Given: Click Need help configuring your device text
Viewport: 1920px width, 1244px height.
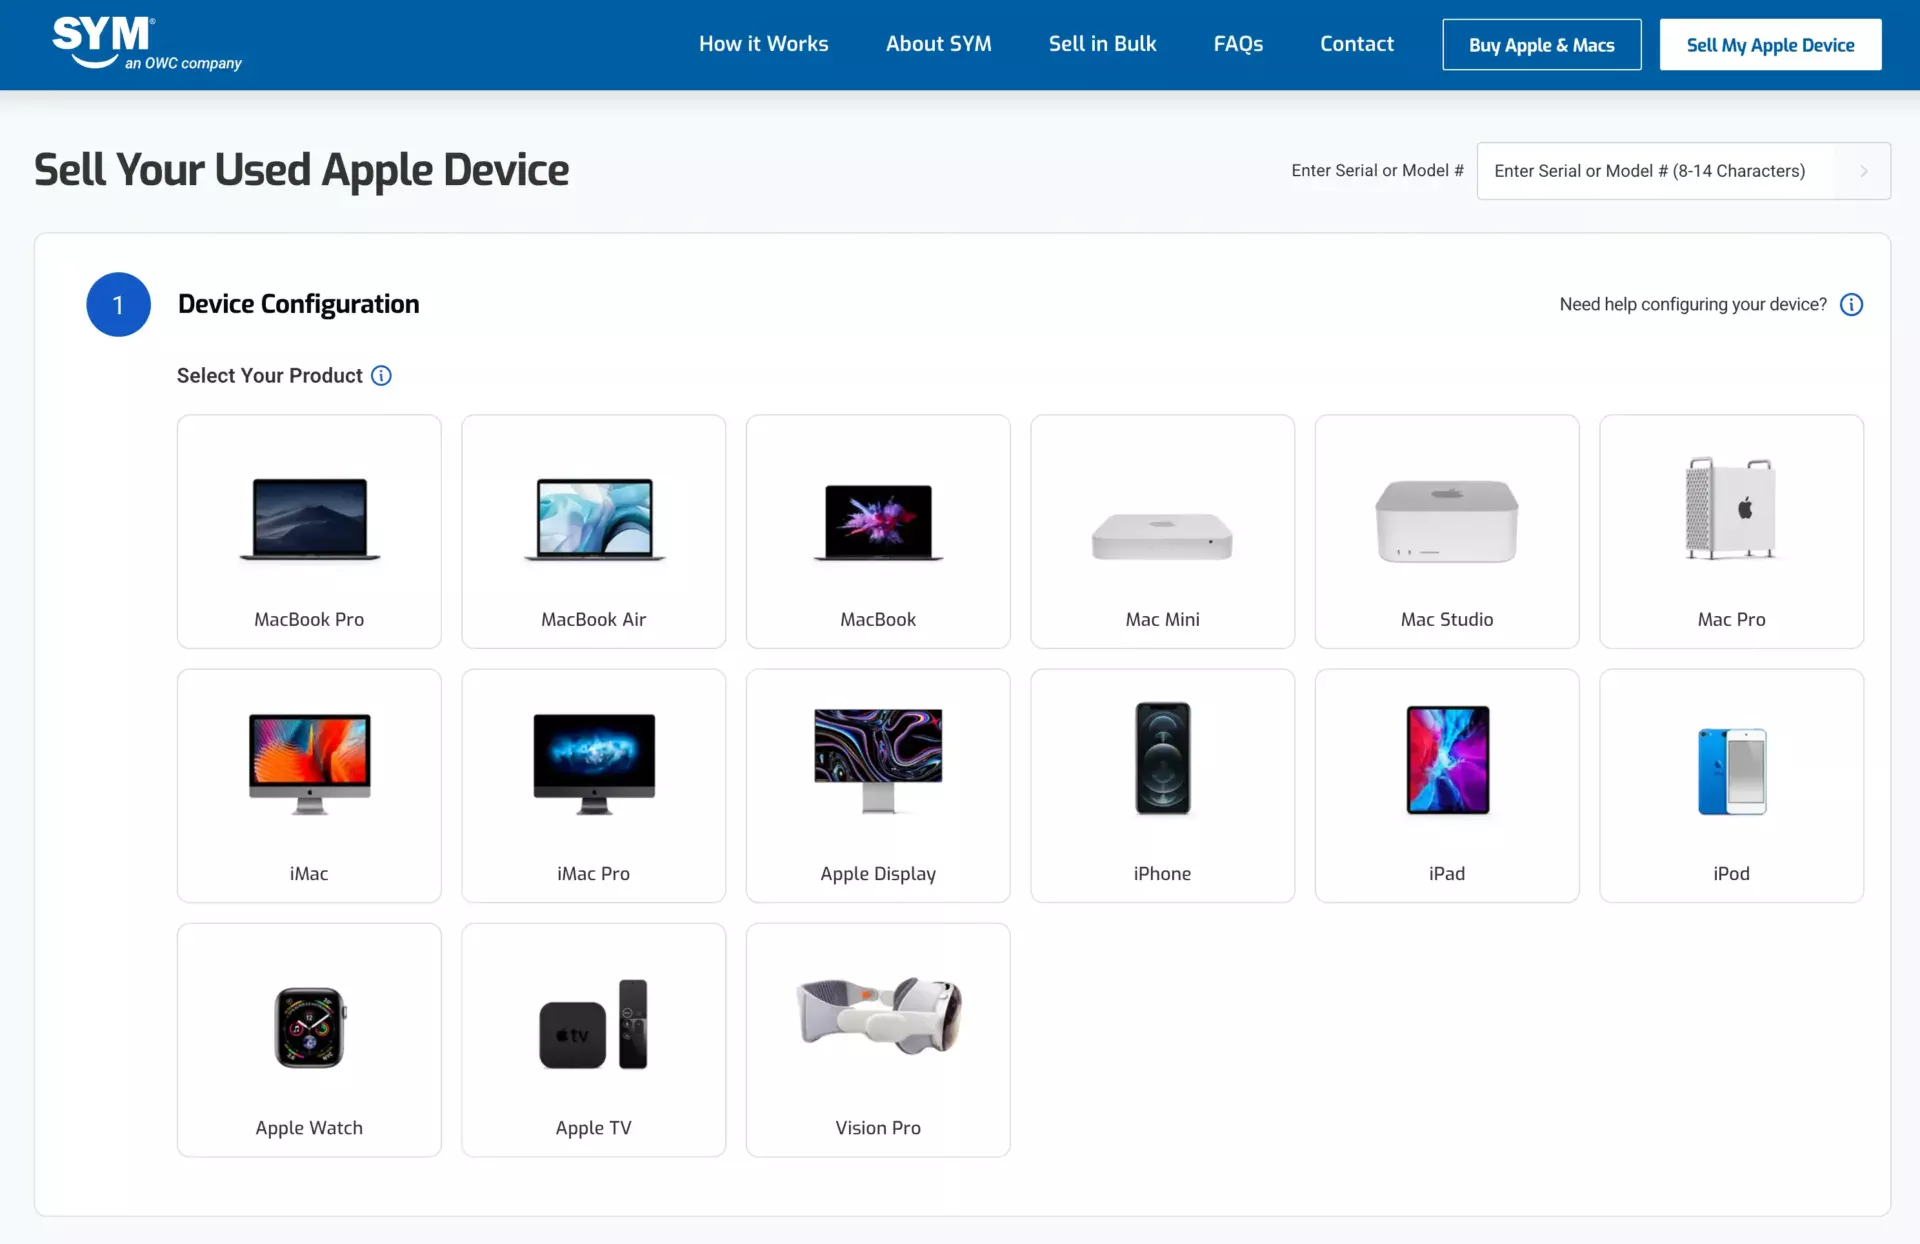Looking at the screenshot, I should tap(1693, 304).
